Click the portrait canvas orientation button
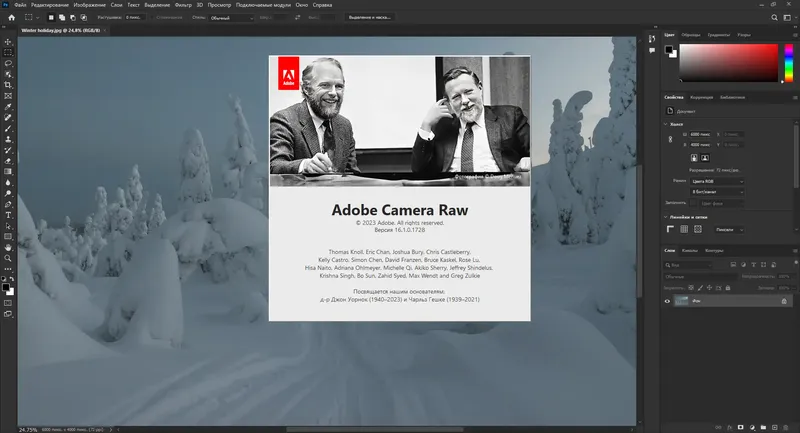The width and height of the screenshot is (800, 433). (694, 158)
